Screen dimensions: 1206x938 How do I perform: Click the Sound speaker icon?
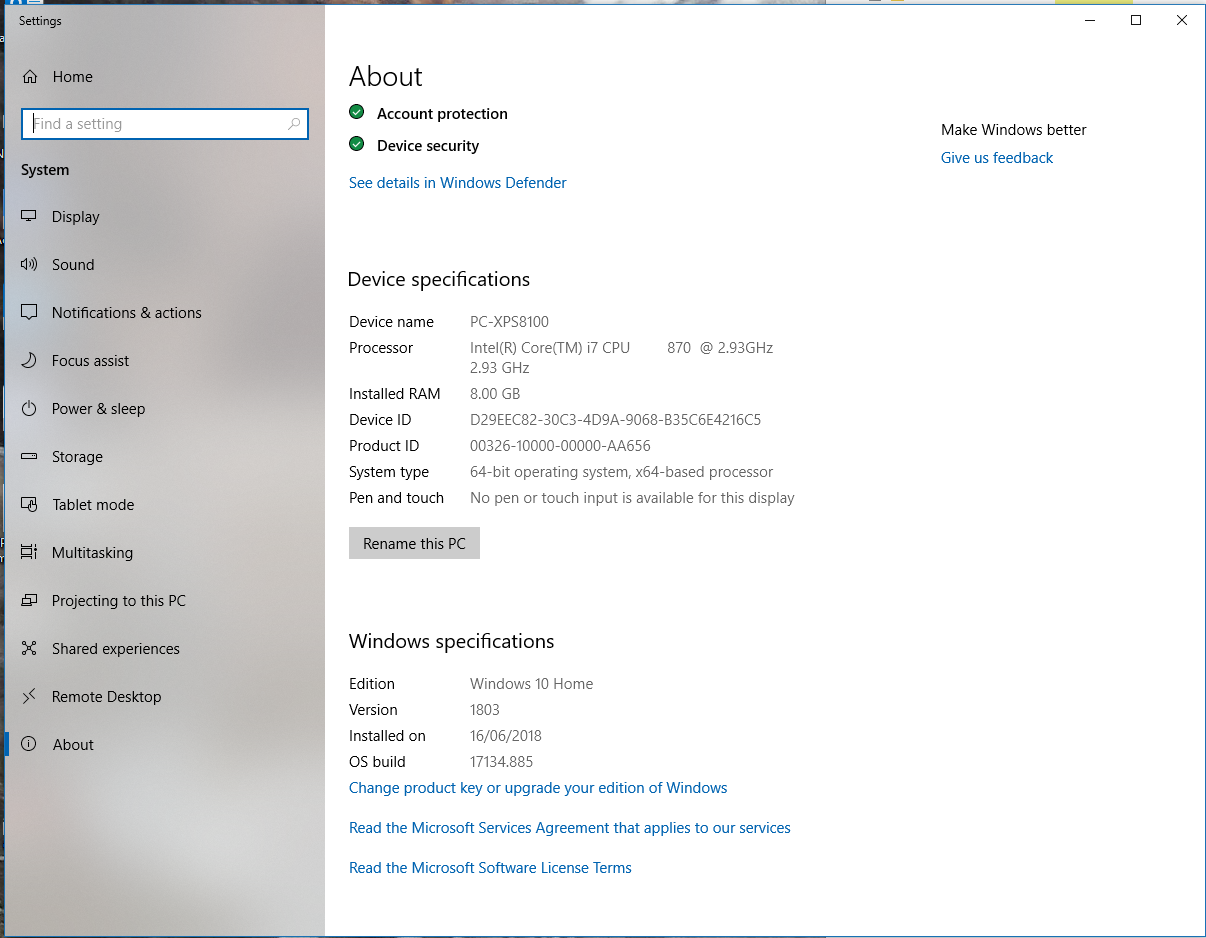tap(30, 265)
